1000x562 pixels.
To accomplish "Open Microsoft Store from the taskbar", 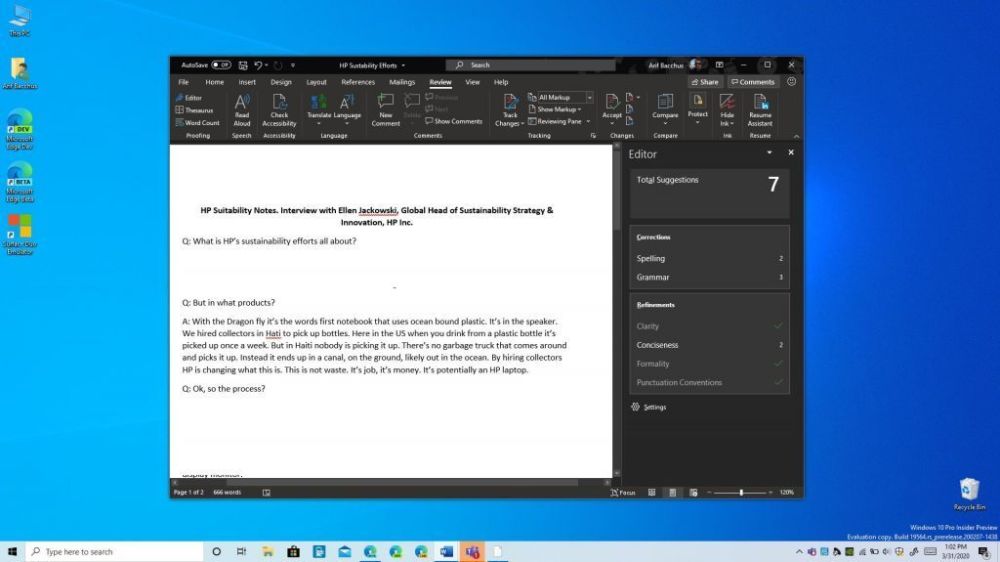I will pyautogui.click(x=293, y=552).
